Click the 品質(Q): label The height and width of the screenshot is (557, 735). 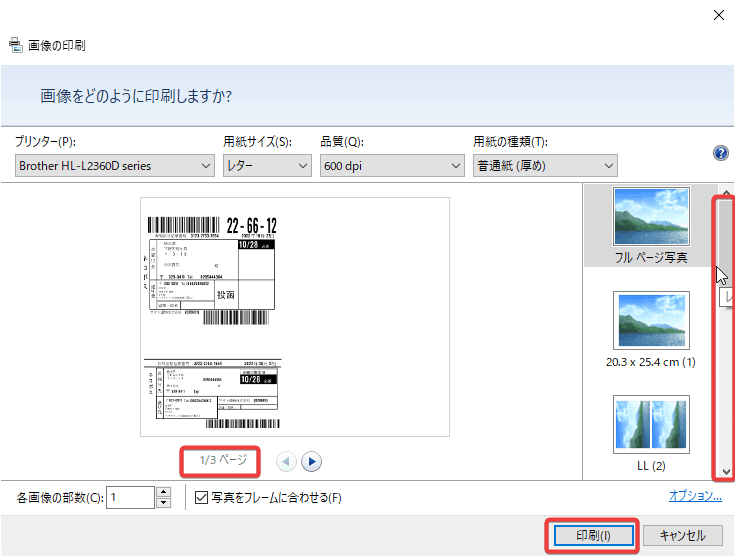[x=342, y=141]
